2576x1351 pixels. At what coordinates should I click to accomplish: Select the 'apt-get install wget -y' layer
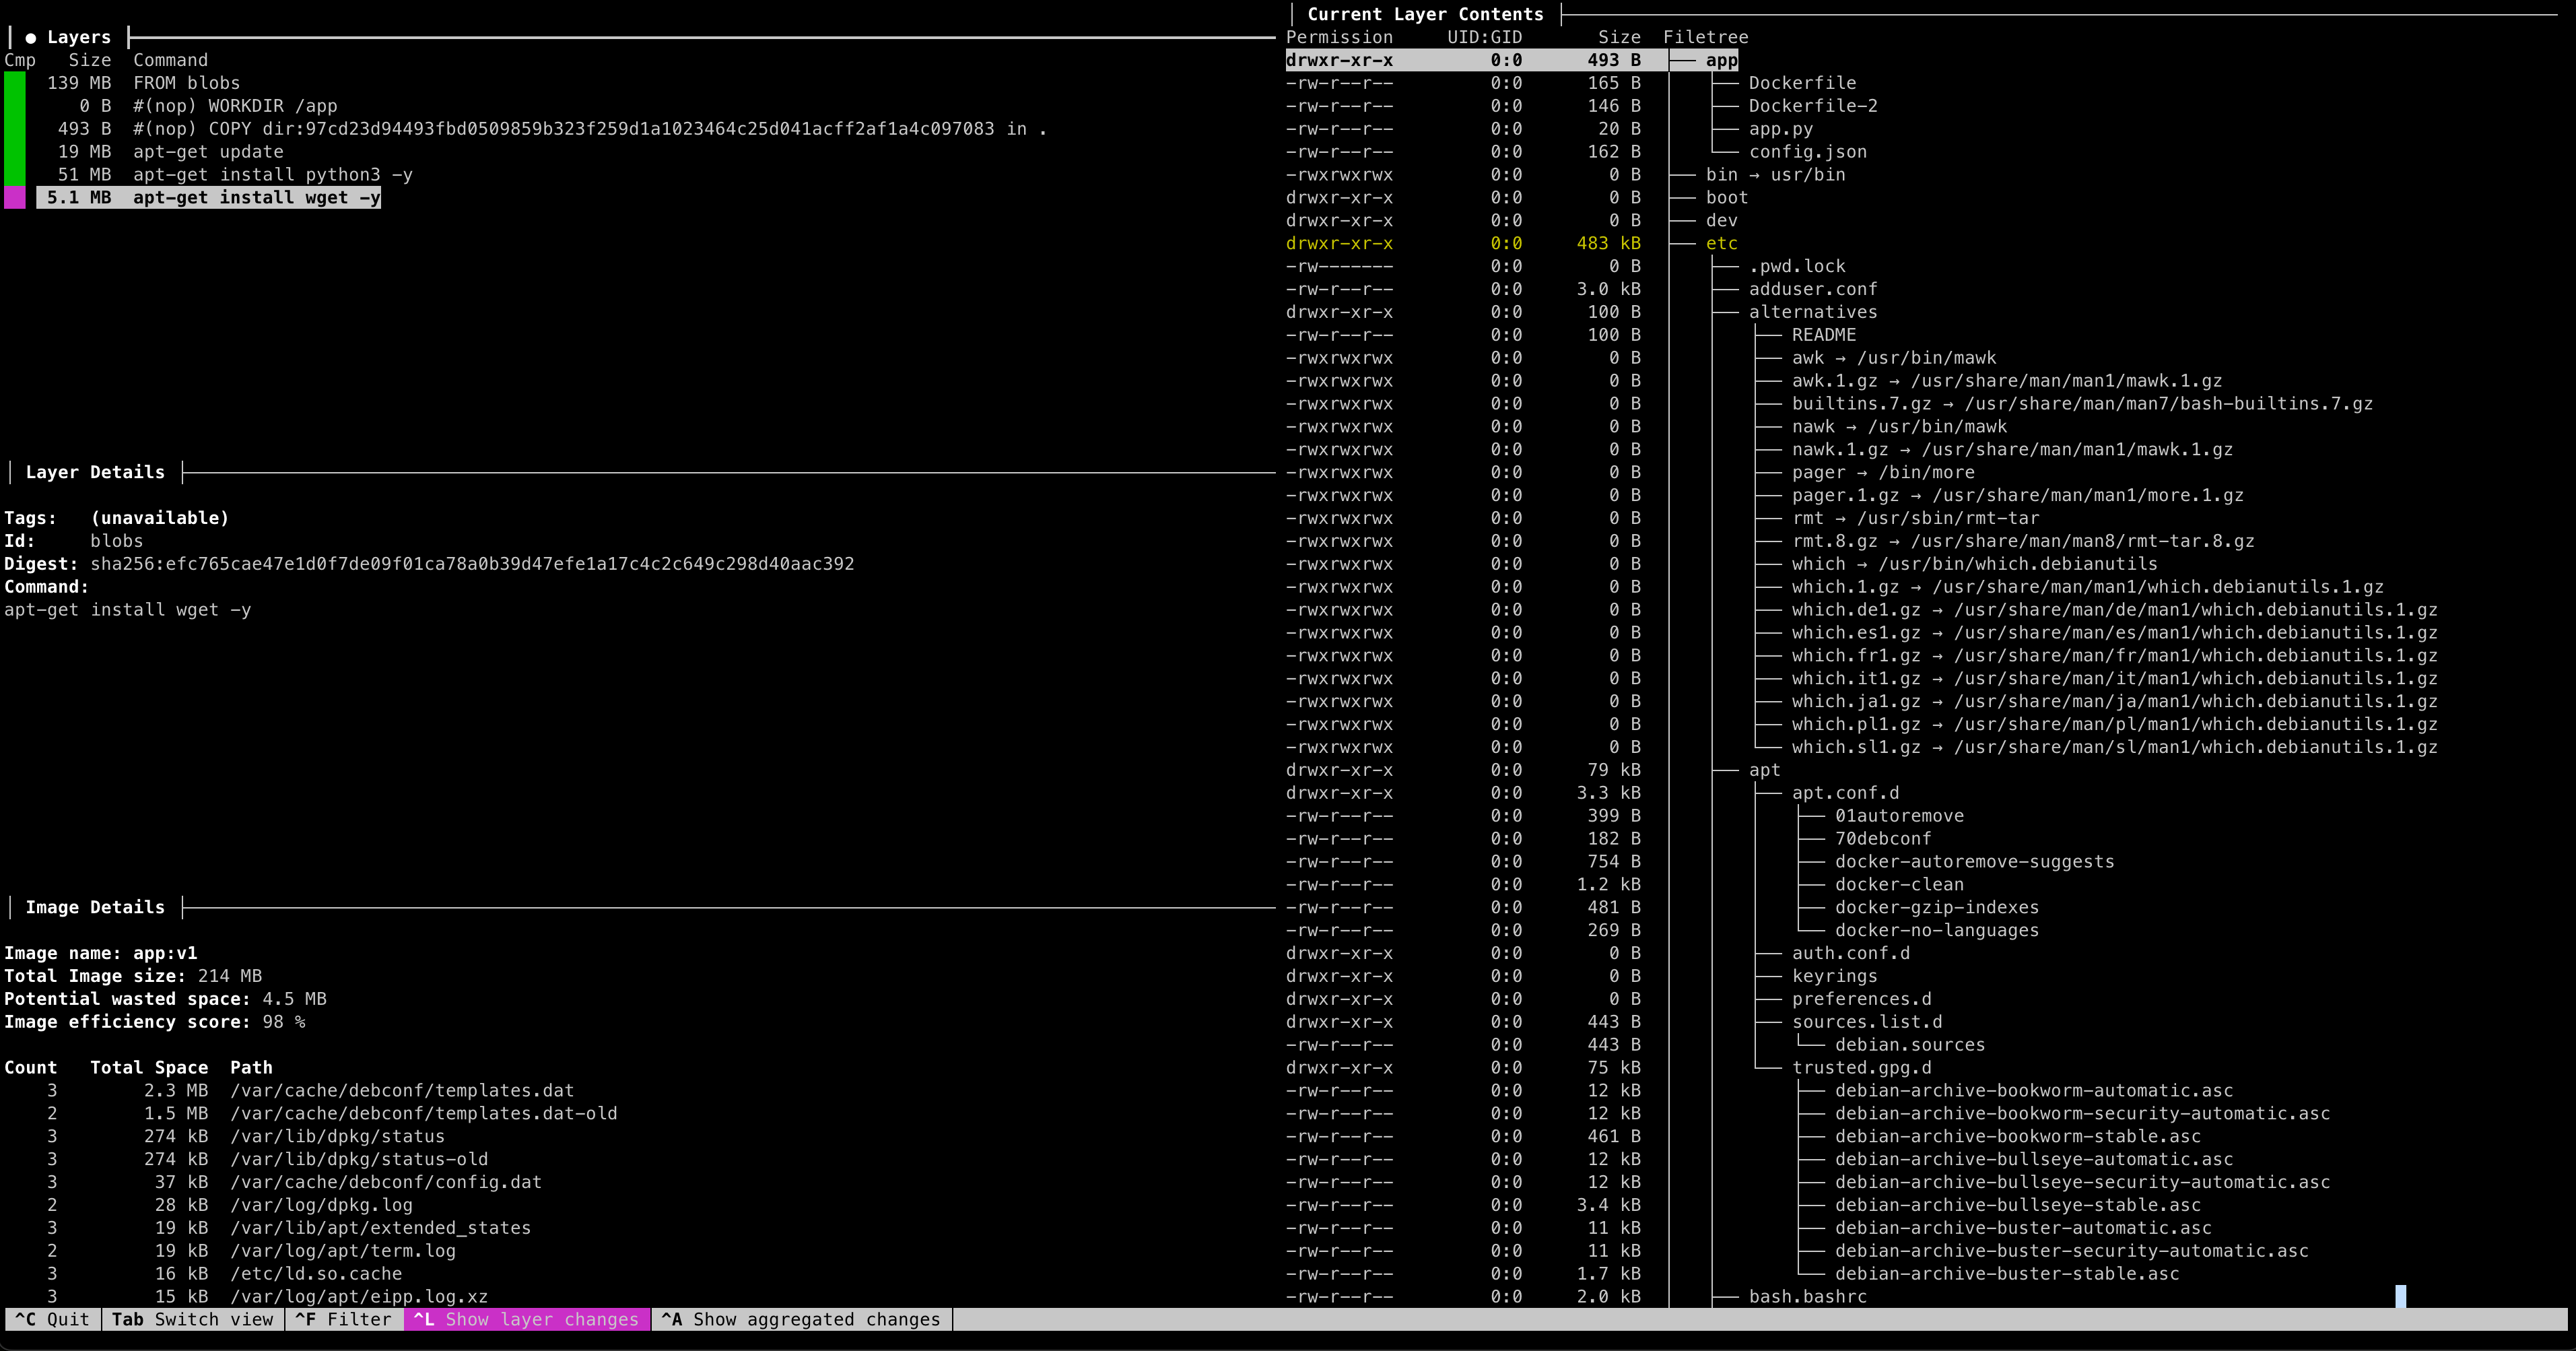tap(256, 197)
